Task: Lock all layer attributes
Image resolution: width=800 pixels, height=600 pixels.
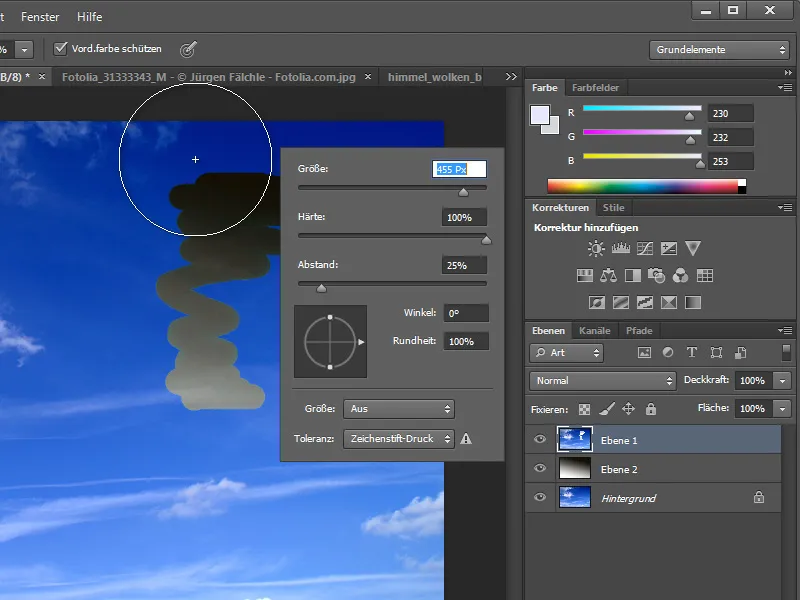Action: coord(651,409)
